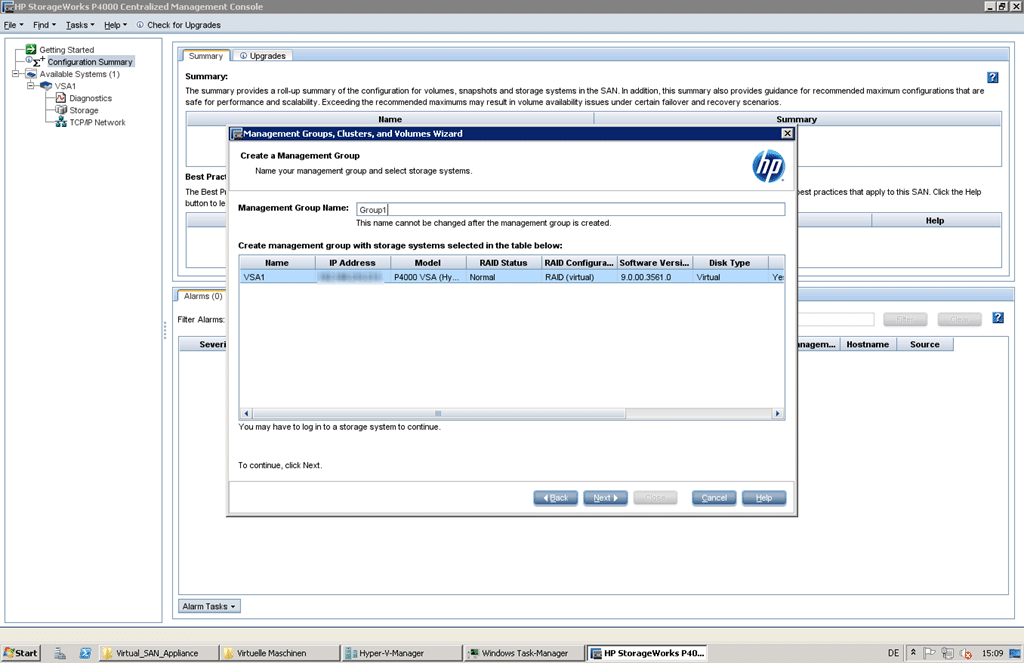
Task: Click the Help button in wizard
Action: 763,498
